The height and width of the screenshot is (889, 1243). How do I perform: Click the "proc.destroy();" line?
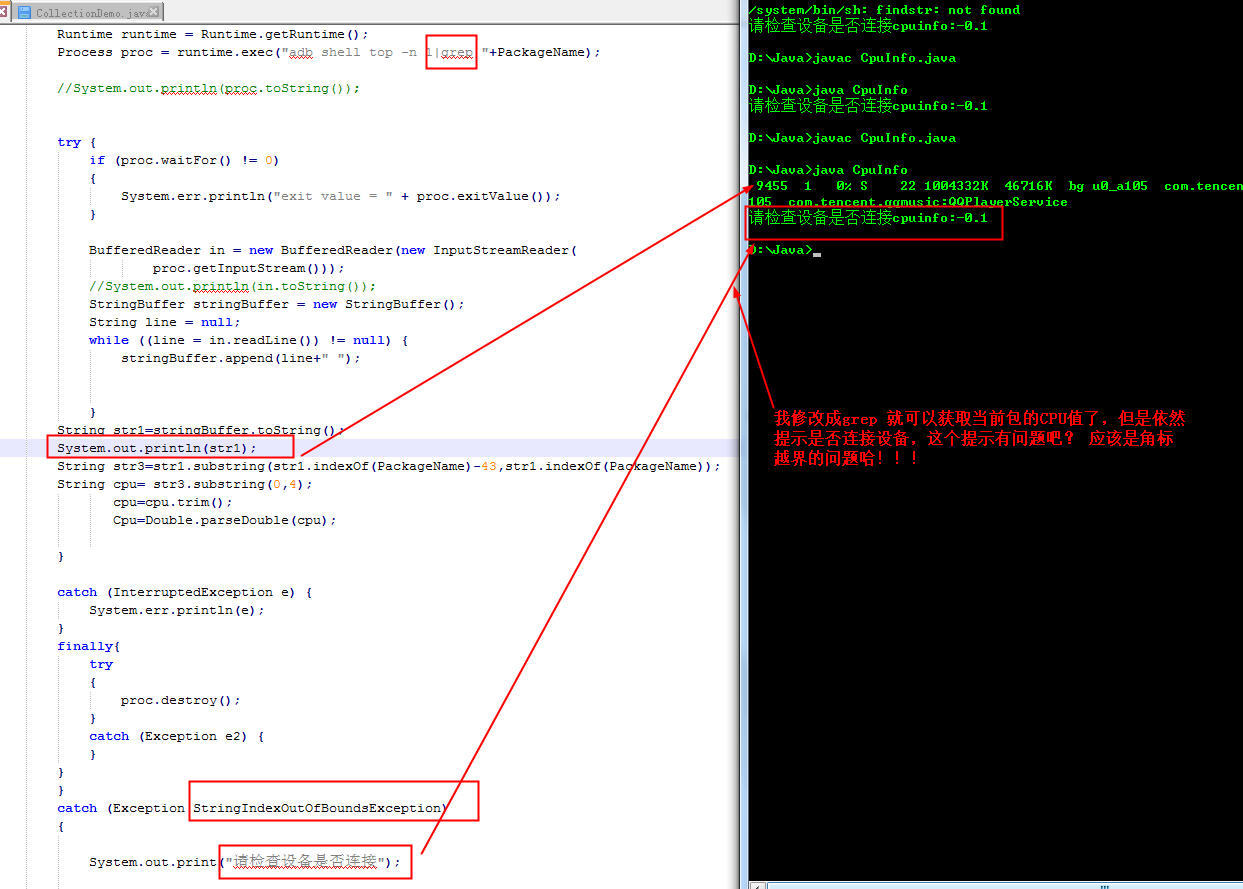tap(181, 700)
